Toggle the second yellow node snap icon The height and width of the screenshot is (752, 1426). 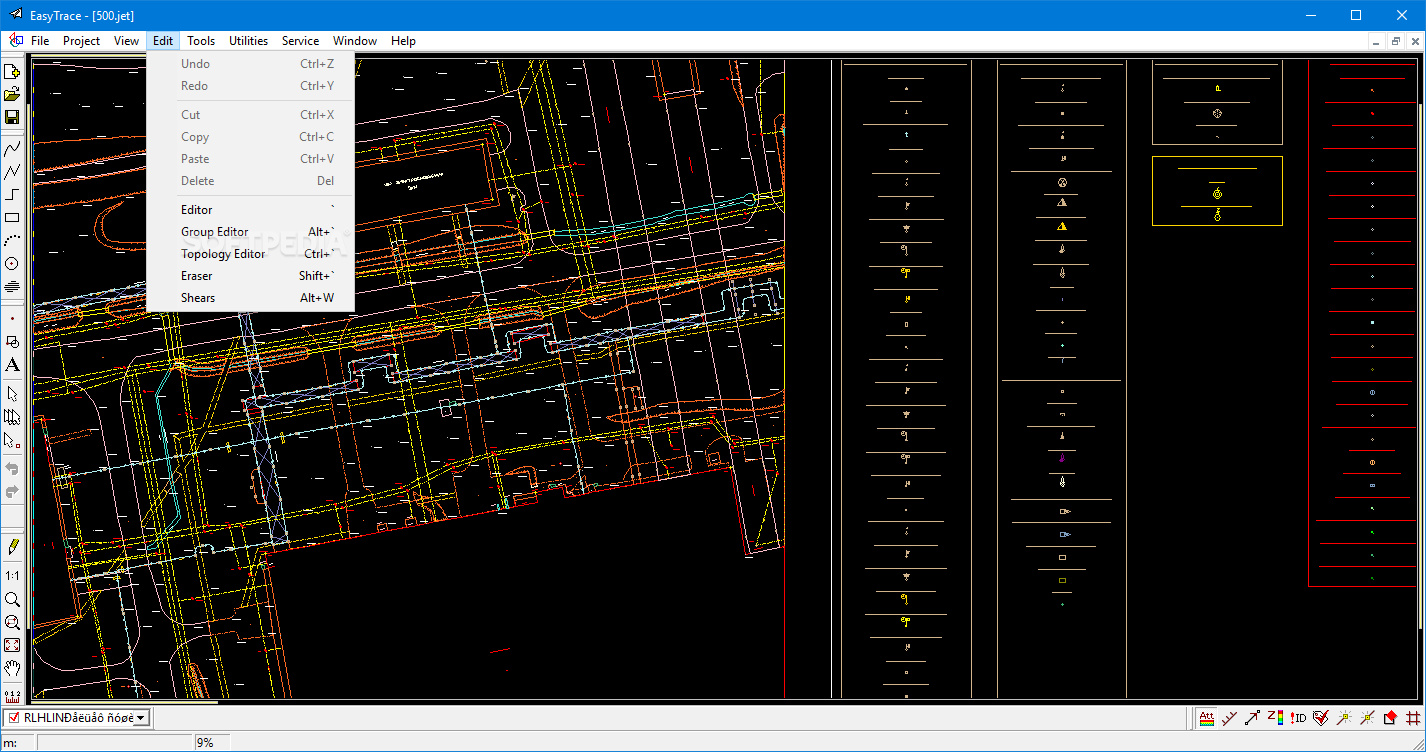[x=1367, y=717]
